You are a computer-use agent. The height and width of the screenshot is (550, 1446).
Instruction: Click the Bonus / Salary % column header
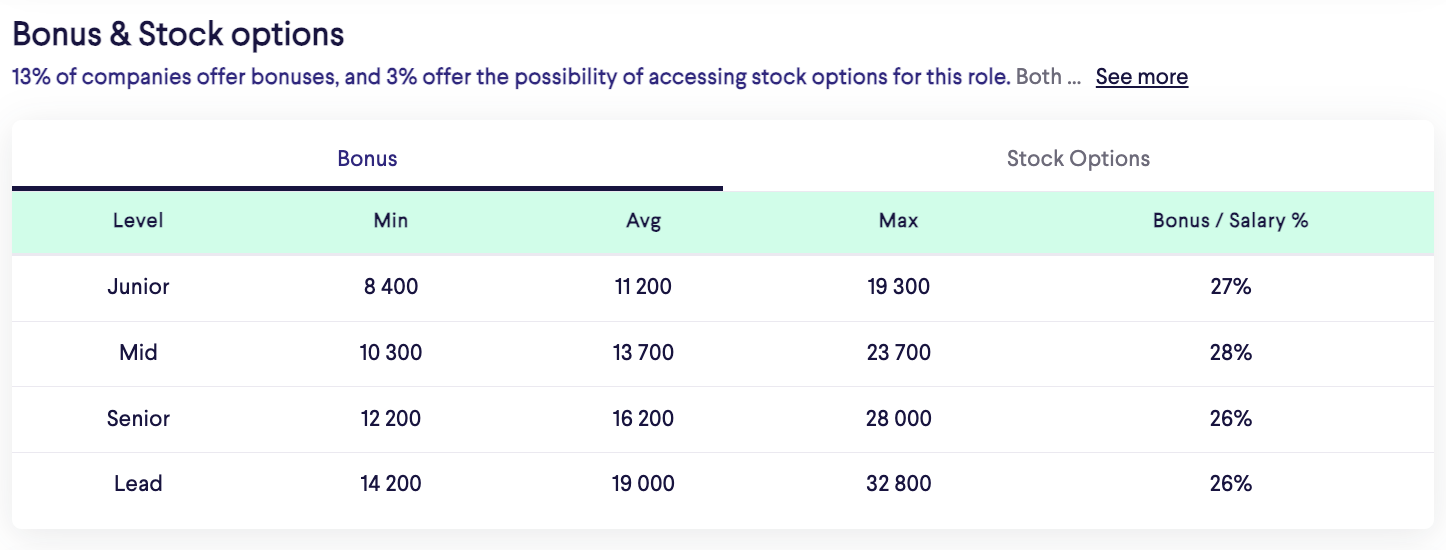pos(1231,221)
